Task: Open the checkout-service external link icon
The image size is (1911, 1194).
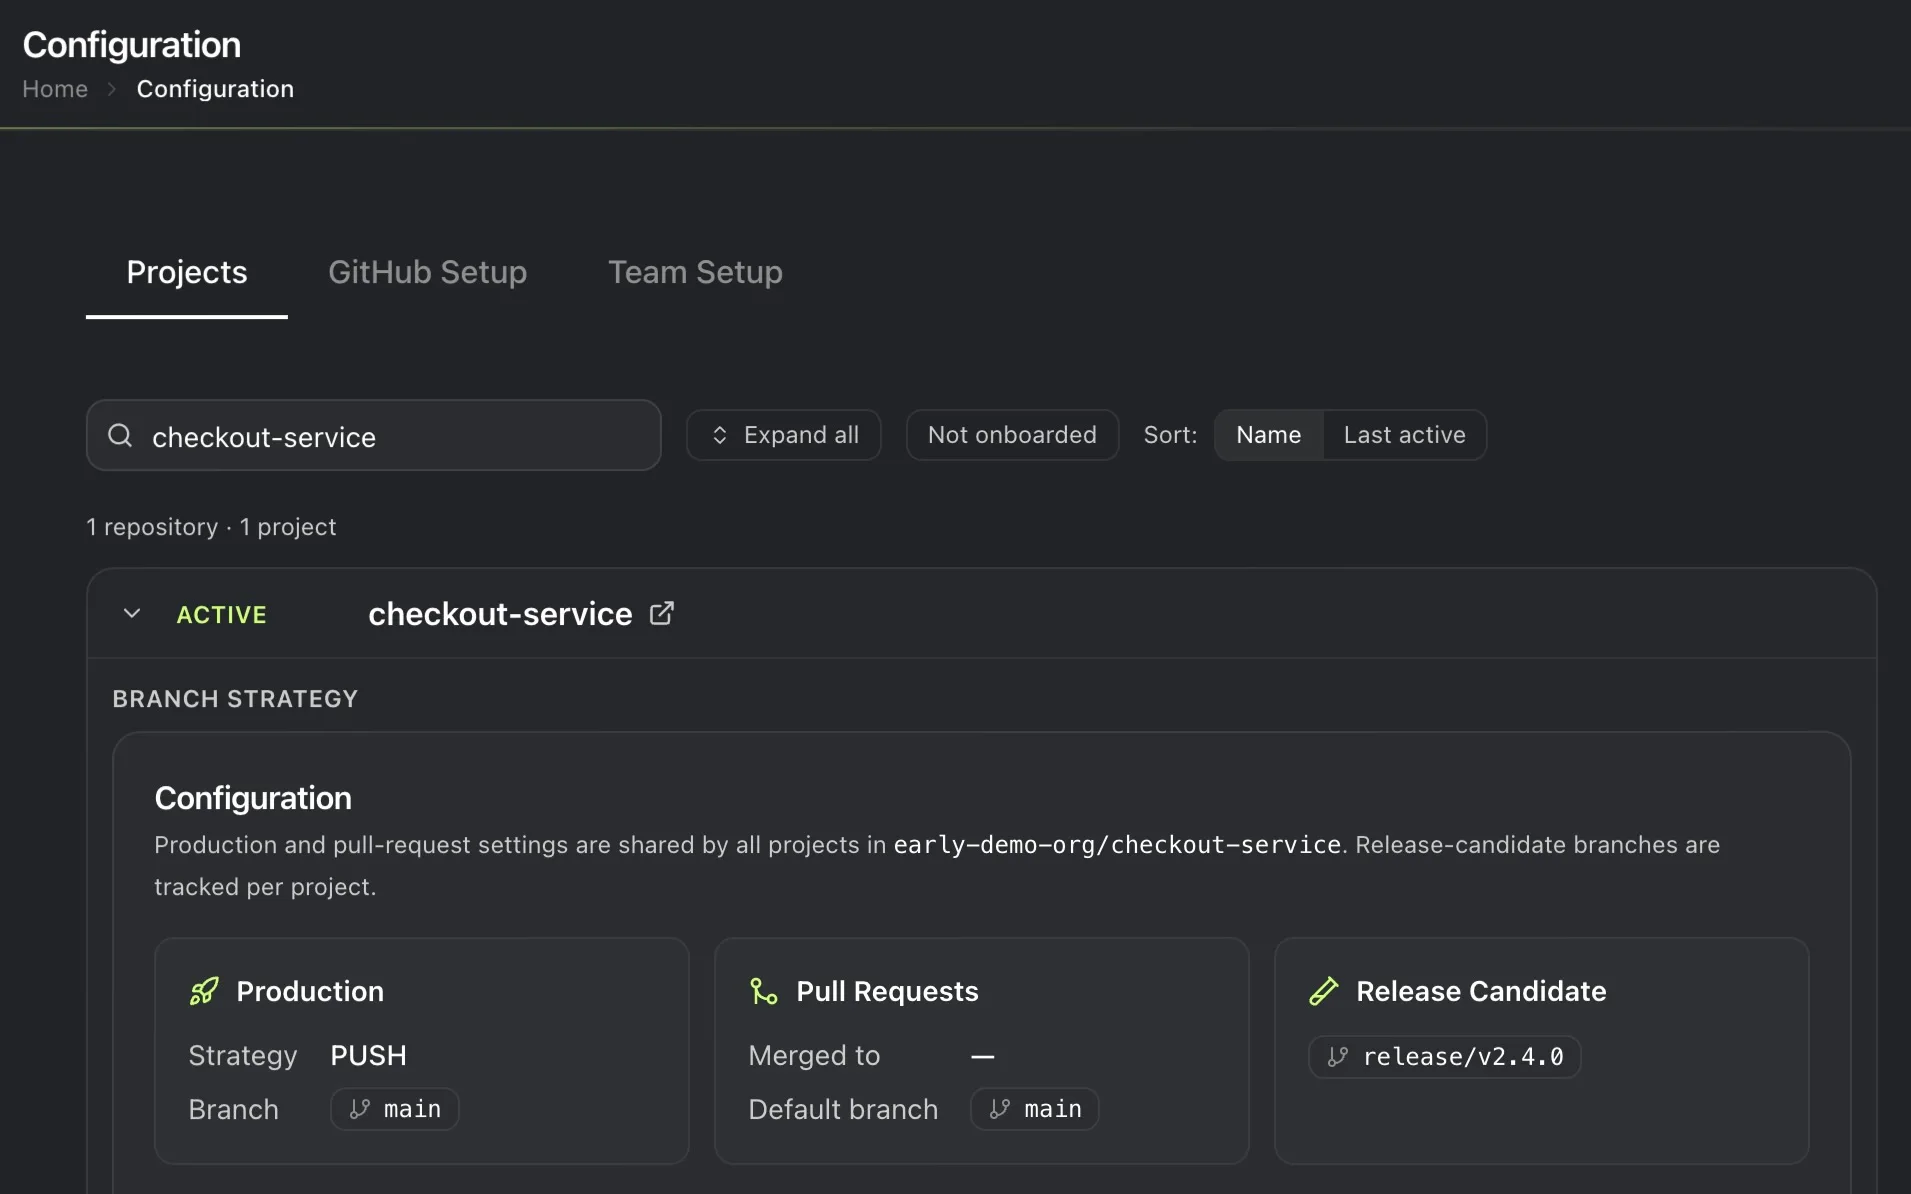Action: pos(662,613)
